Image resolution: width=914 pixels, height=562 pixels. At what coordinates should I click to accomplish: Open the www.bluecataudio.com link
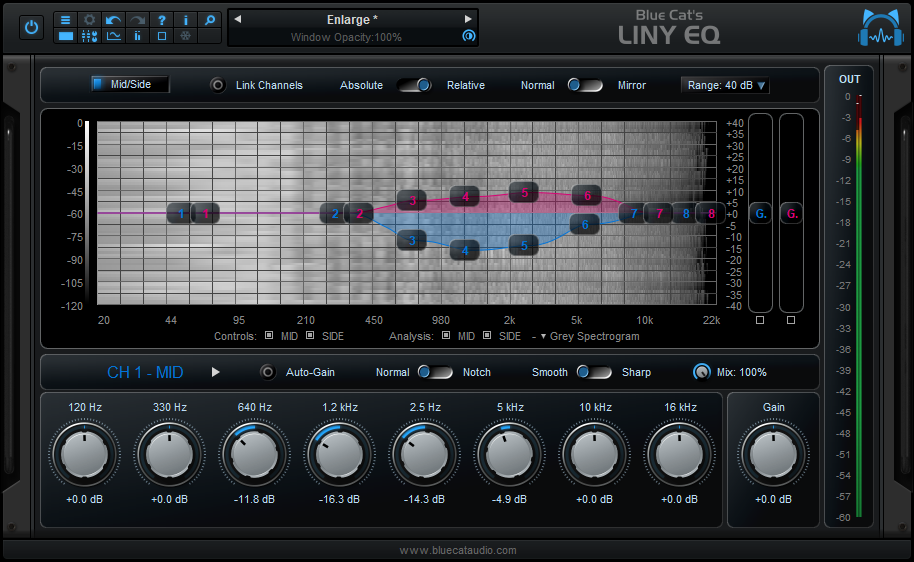(457, 550)
